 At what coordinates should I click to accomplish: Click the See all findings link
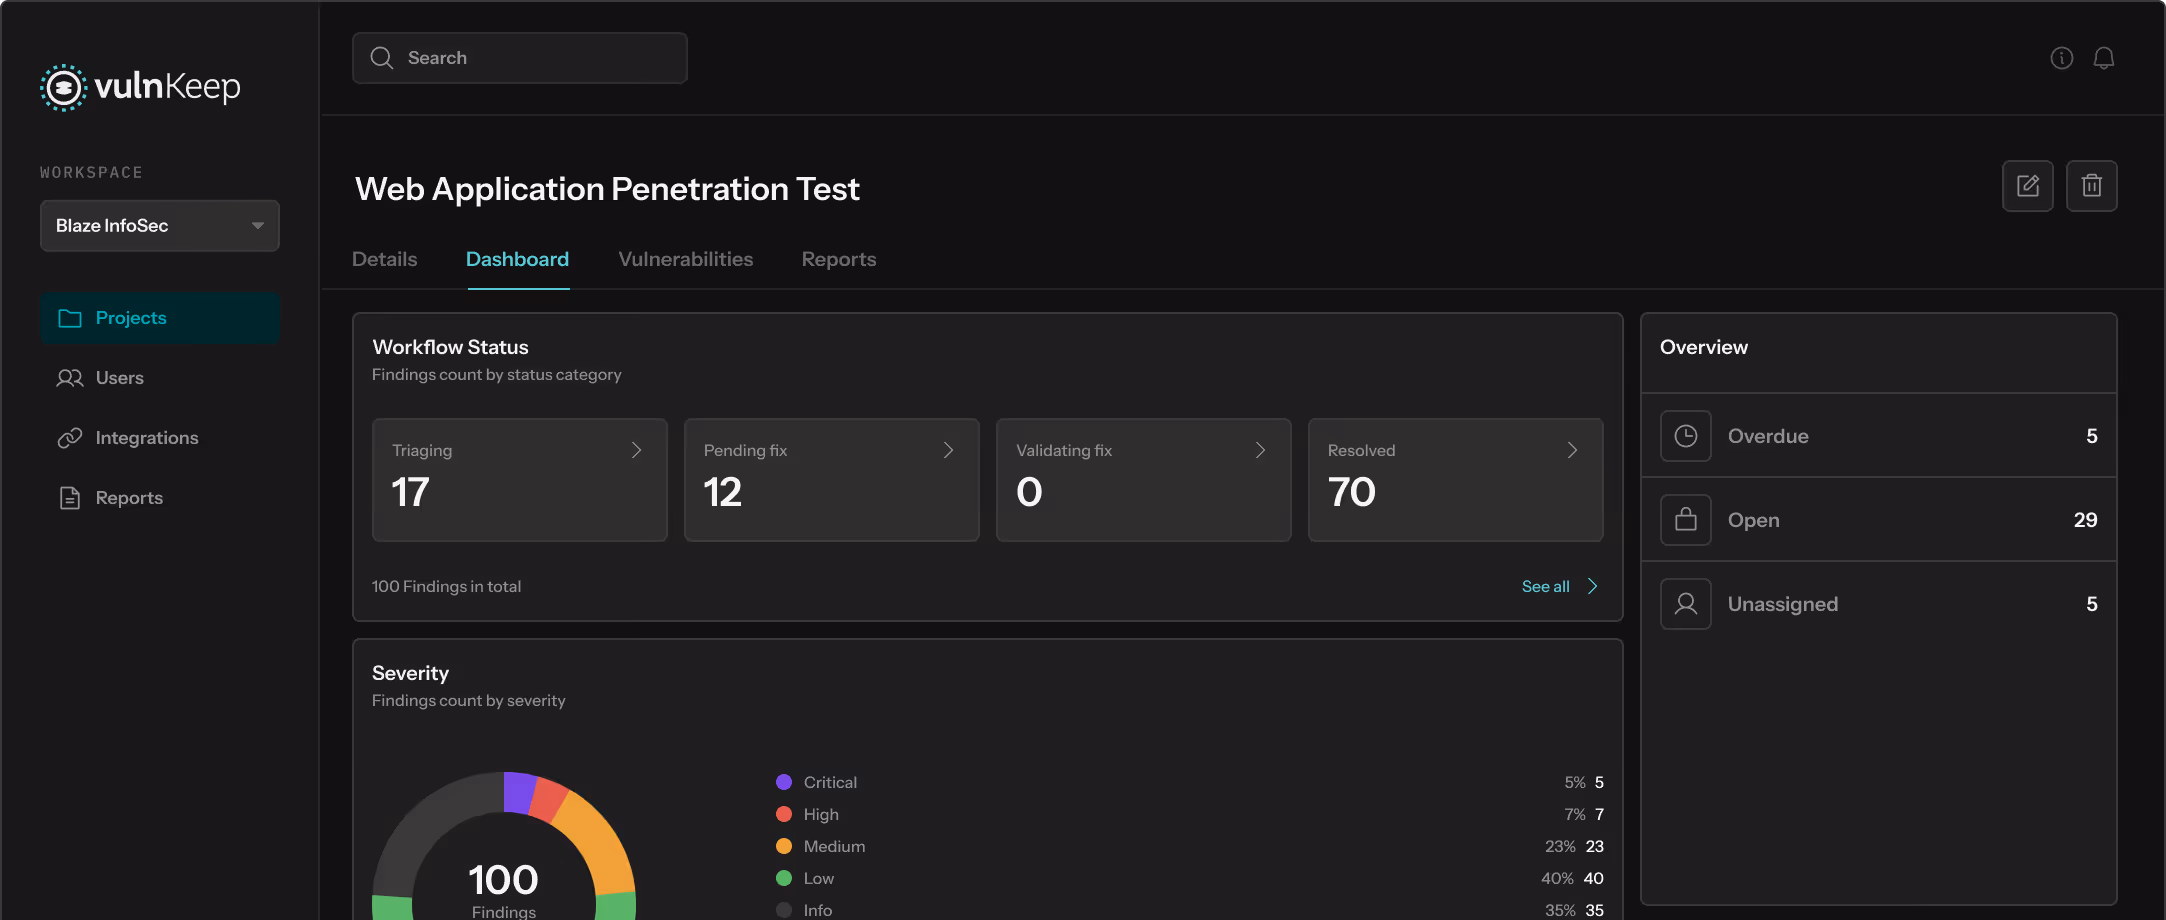[1546, 587]
